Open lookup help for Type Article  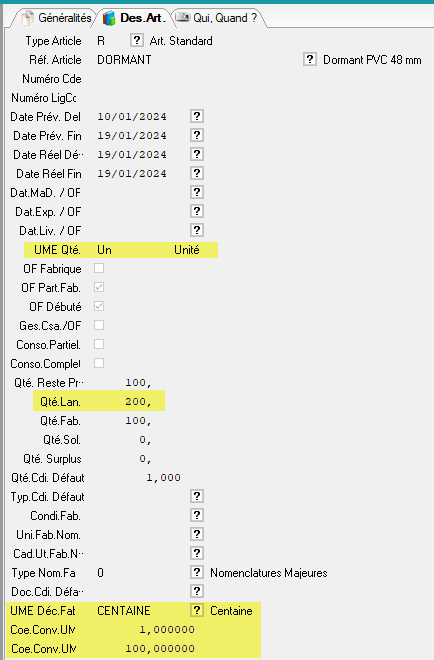136,40
